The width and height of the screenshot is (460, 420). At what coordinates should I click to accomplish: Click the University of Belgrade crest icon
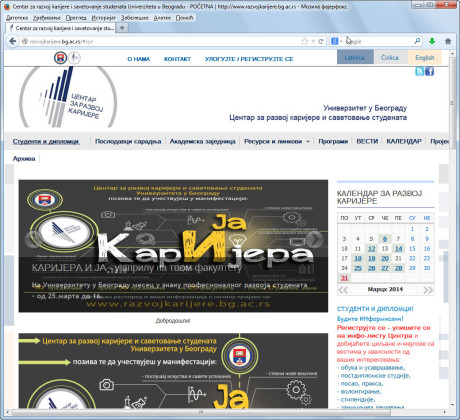pyautogui.click(x=60, y=58)
